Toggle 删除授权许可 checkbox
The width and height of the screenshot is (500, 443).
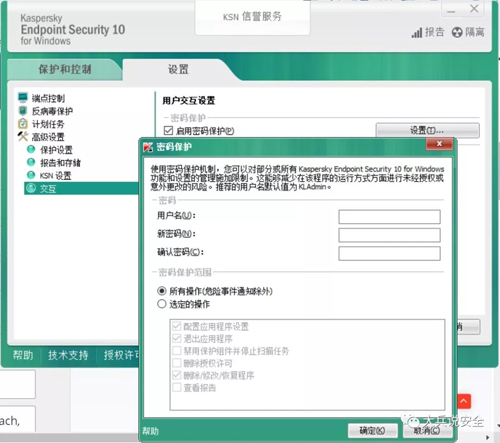coord(177,363)
